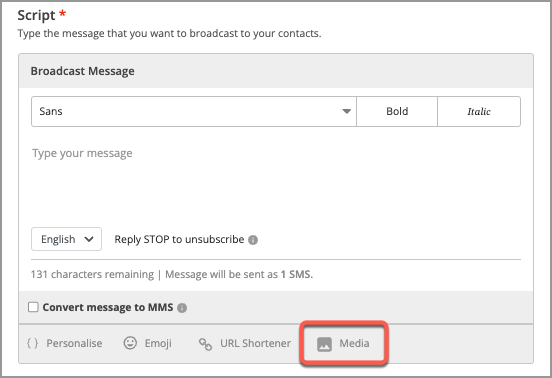Click the Emoji label
Screen dimensions: 552x378
(x=158, y=343)
